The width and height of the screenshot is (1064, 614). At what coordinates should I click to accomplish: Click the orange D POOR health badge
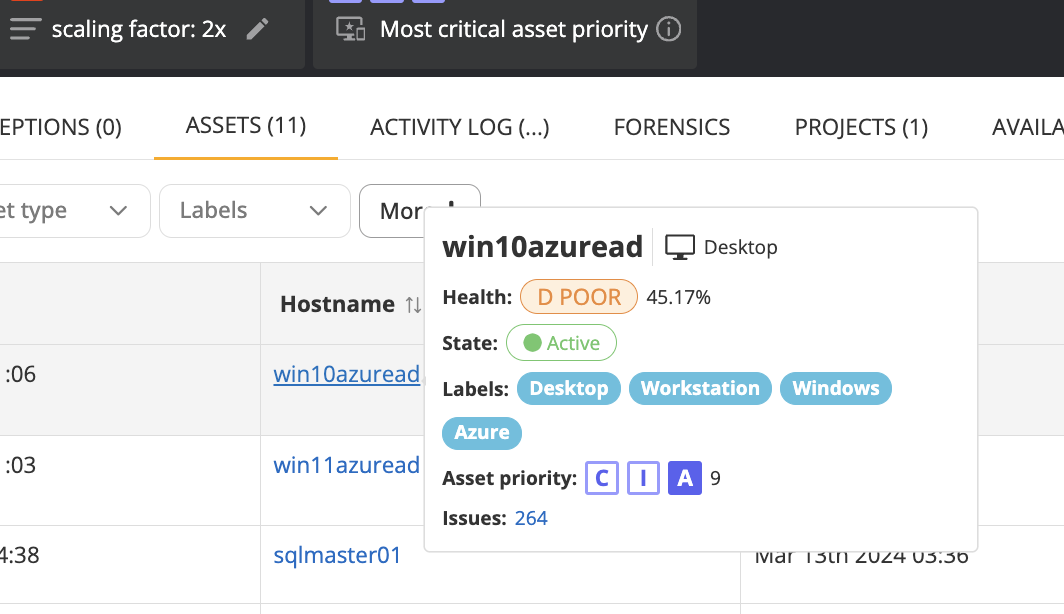(x=579, y=297)
